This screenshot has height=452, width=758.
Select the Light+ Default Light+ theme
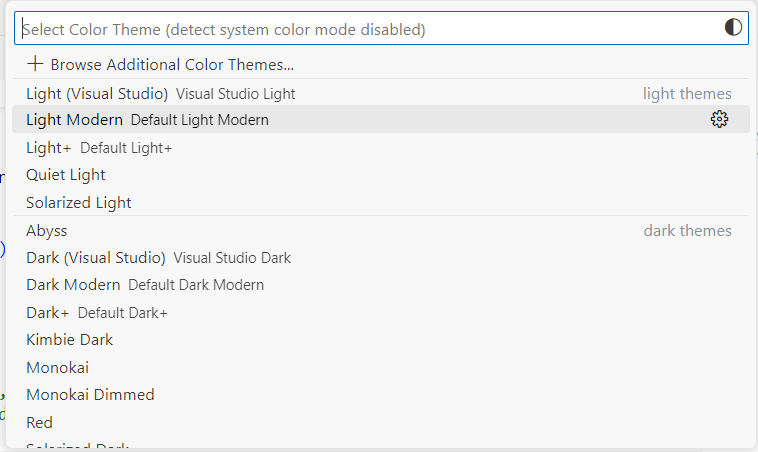point(381,147)
